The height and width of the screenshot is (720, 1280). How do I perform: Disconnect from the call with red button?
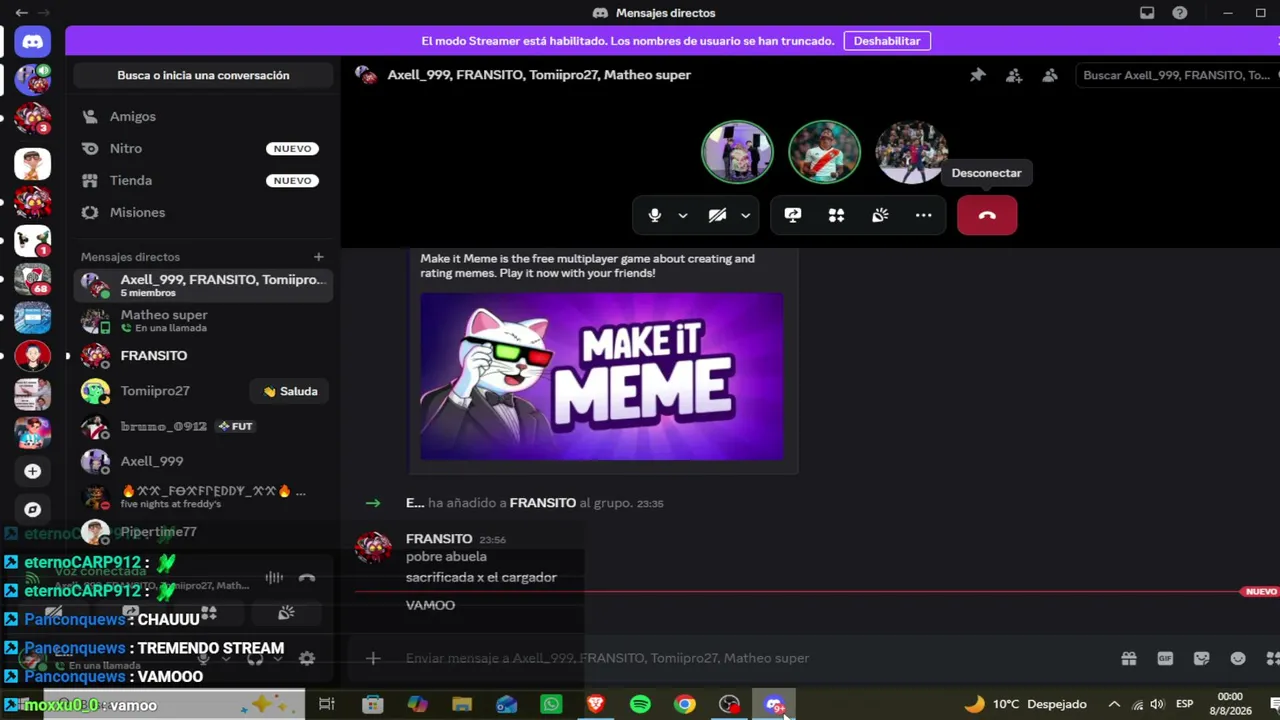tap(987, 215)
